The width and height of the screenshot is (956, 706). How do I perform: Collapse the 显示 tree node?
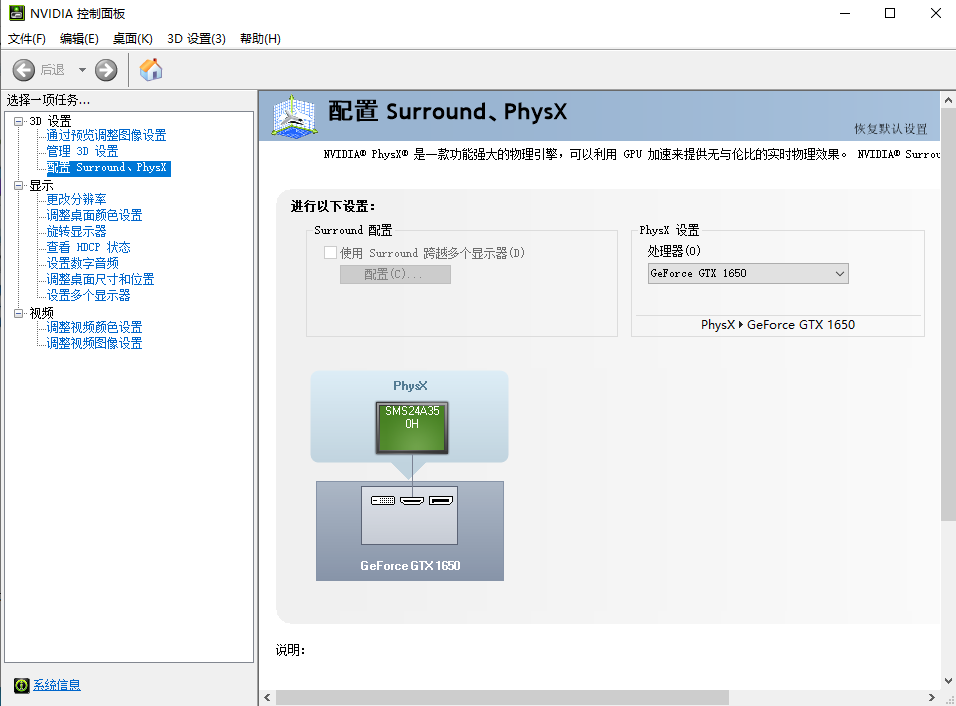19,186
